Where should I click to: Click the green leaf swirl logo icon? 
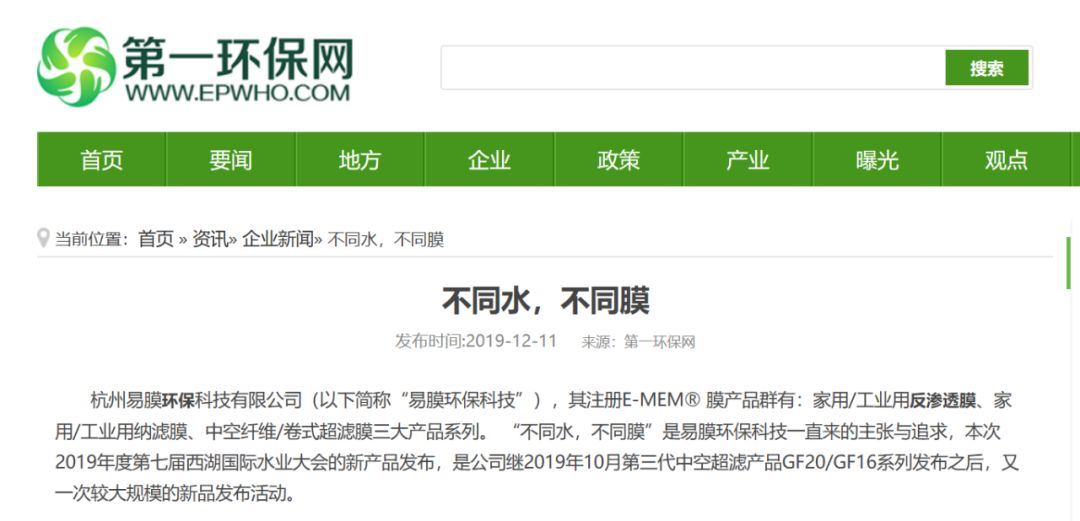point(76,67)
